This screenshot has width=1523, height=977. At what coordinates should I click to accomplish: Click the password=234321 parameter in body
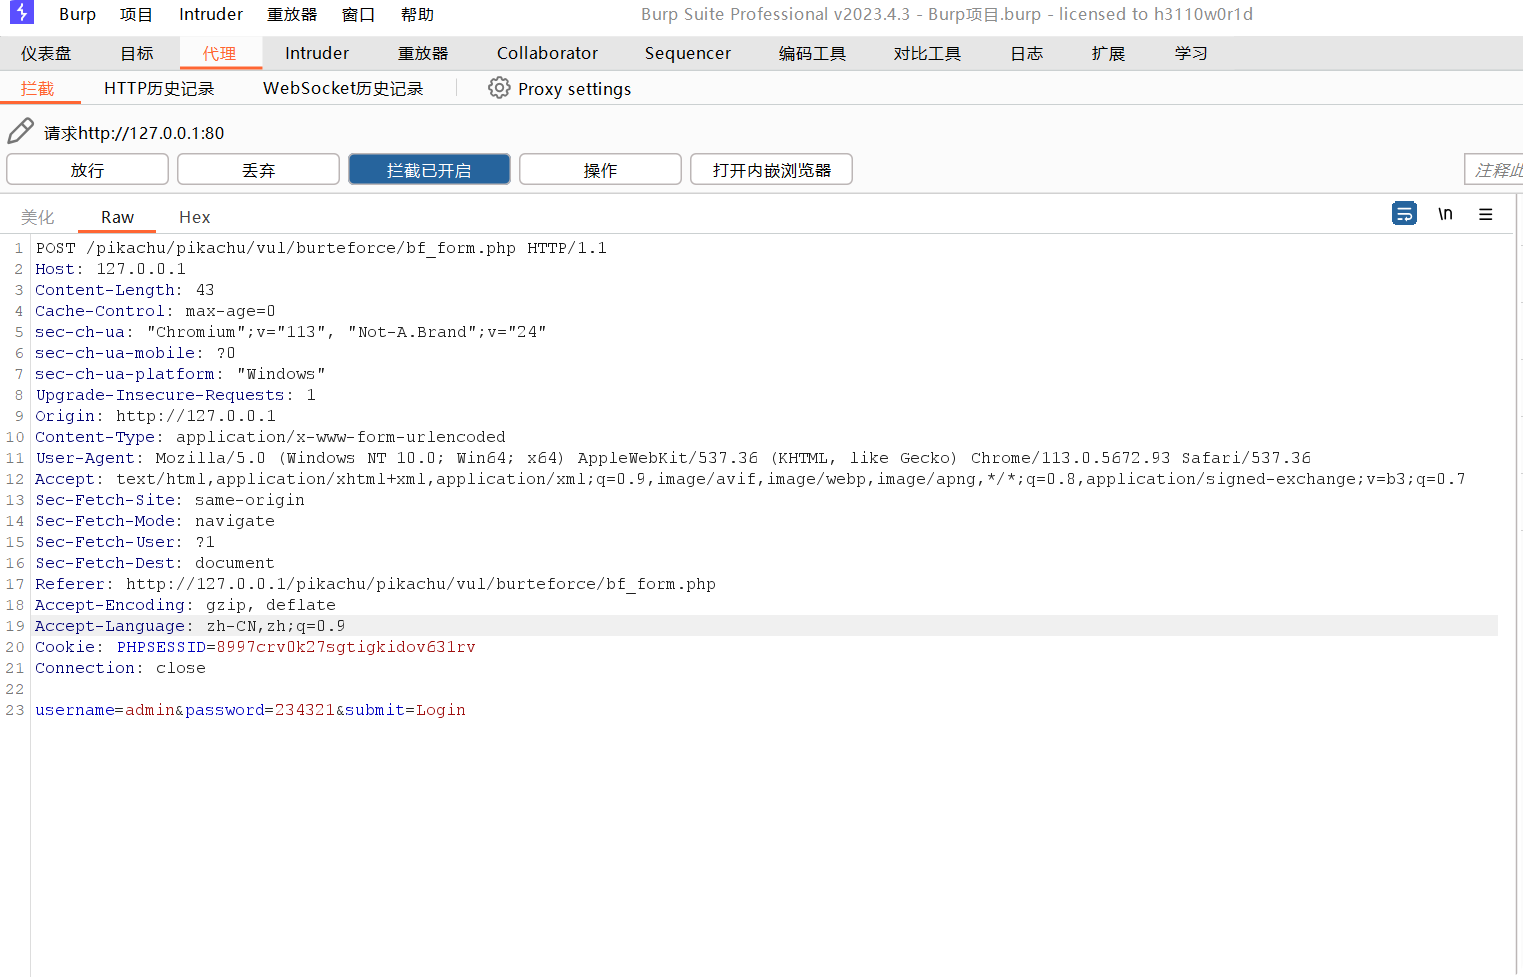pyautogui.click(x=260, y=710)
